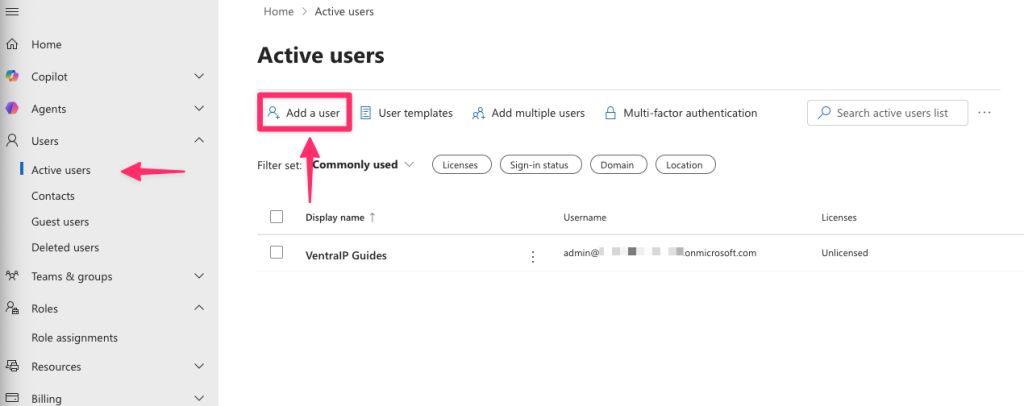The height and width of the screenshot is (406, 1024).
Task: Click the Home house icon in sidebar
Action: [x=12, y=44]
